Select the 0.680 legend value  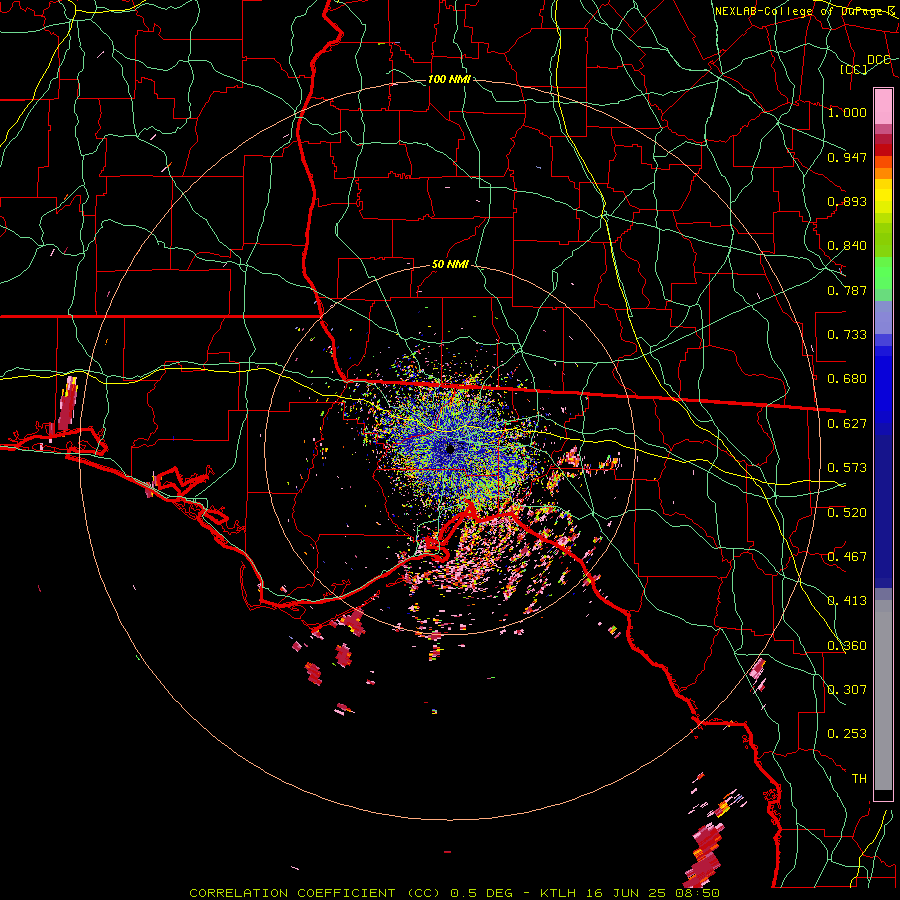(847, 379)
